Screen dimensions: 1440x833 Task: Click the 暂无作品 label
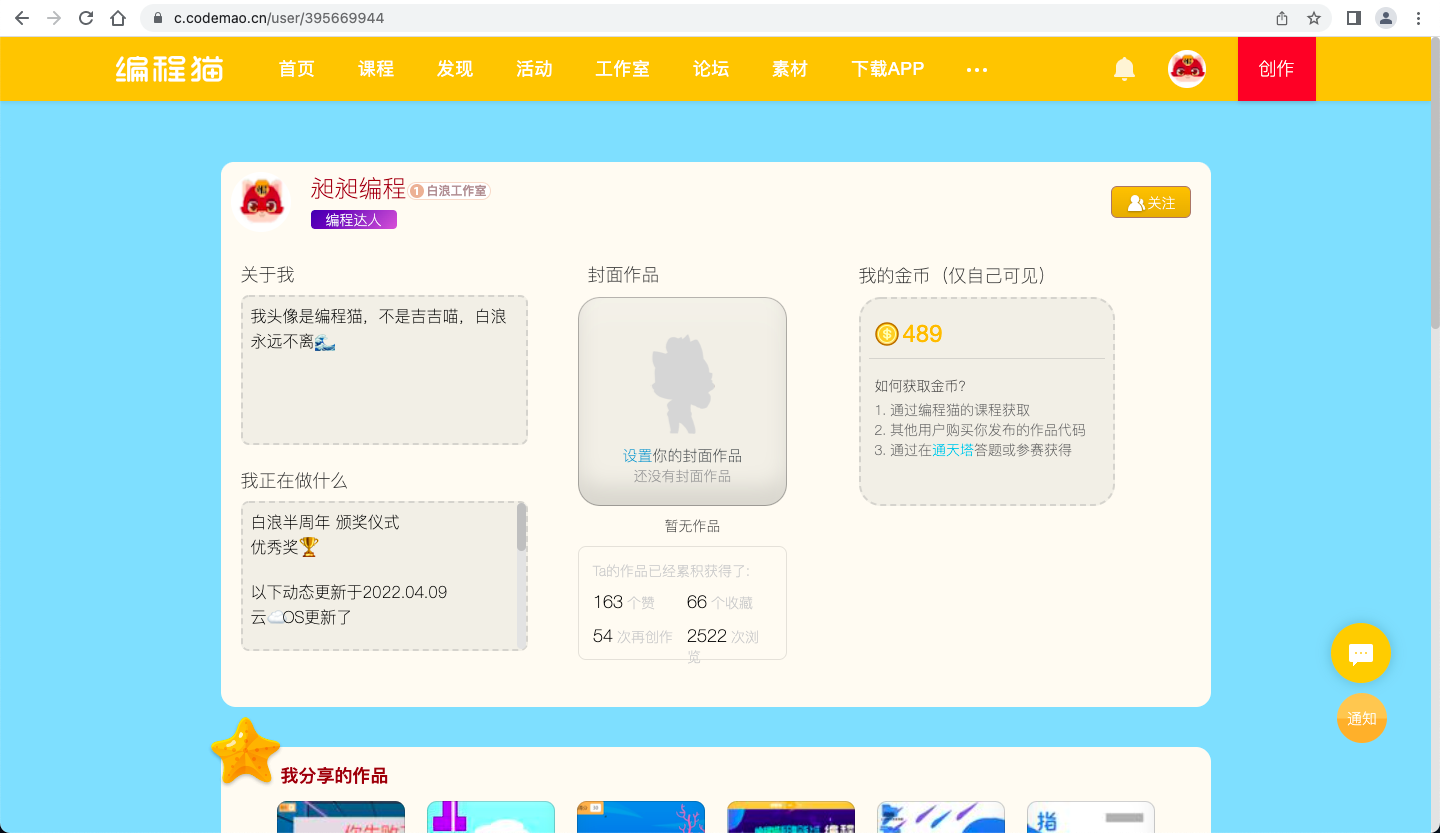(692, 526)
